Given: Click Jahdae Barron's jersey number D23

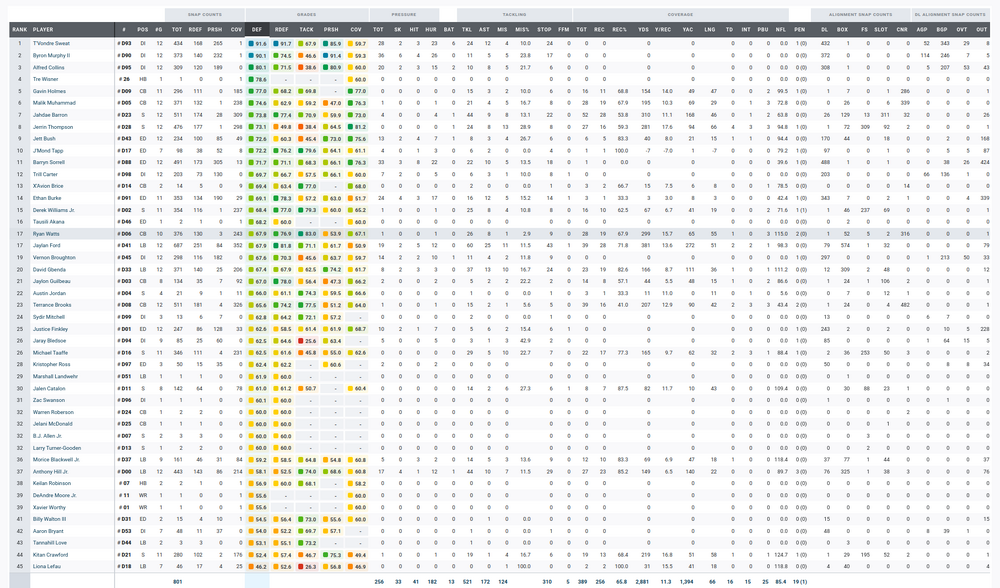Looking at the screenshot, I should pyautogui.click(x=125, y=116).
